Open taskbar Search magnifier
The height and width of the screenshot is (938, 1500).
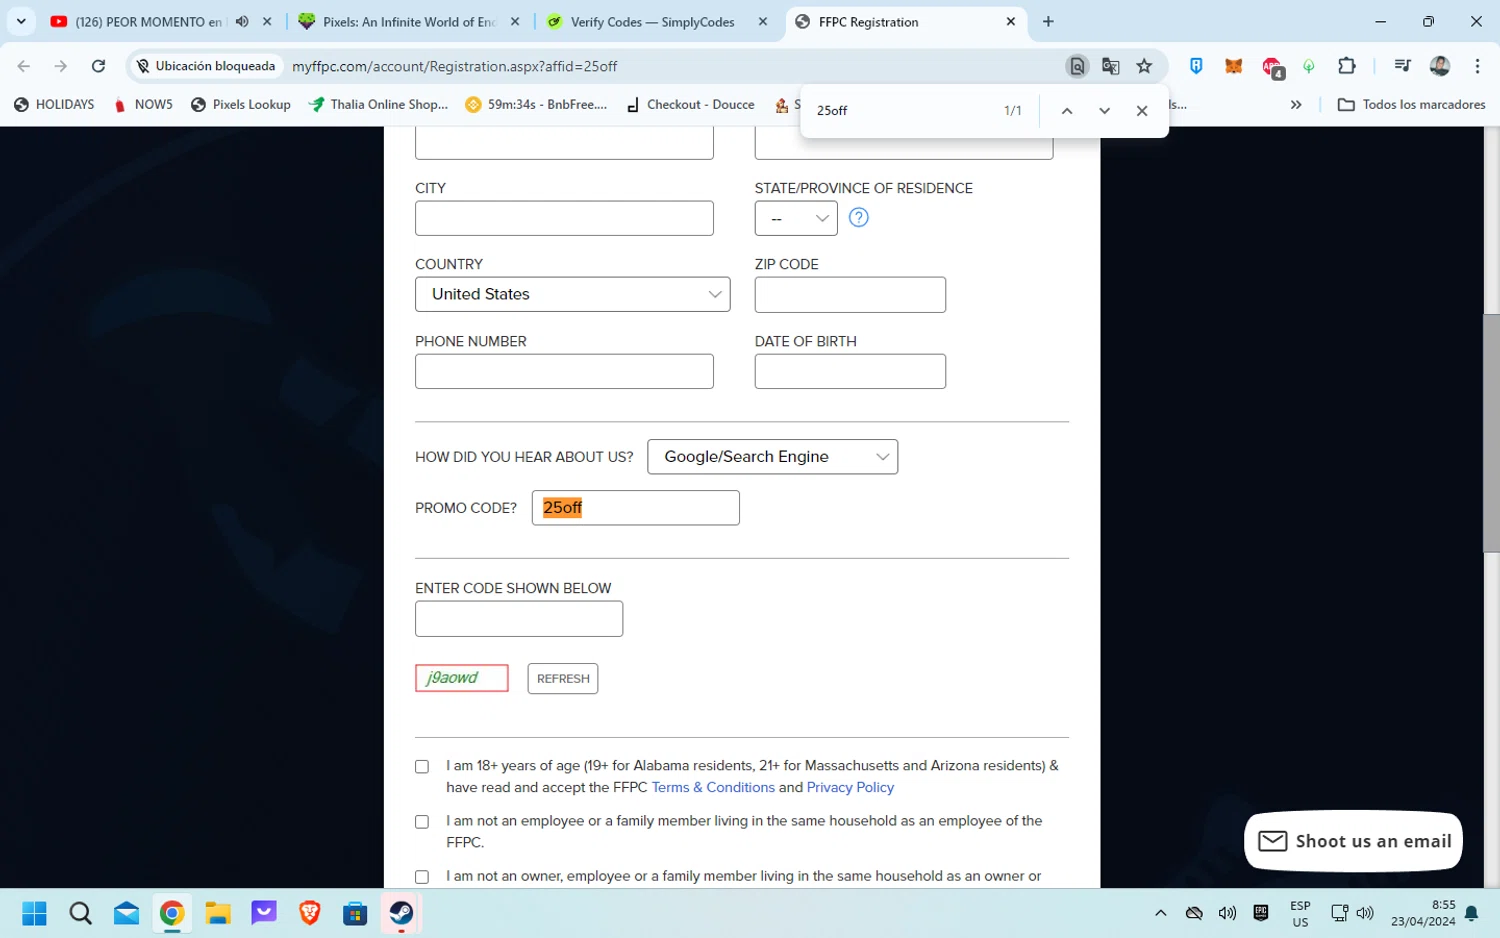(x=80, y=913)
